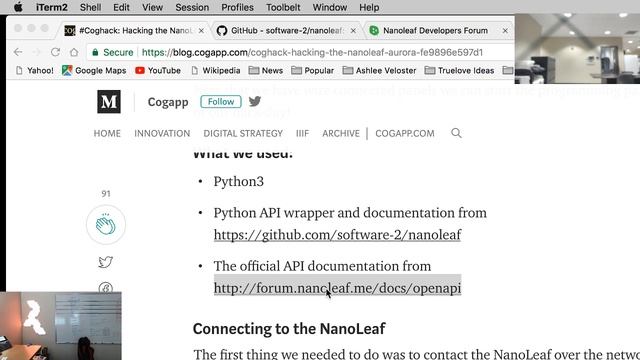The height and width of the screenshot is (360, 640).
Task: Open the View menu
Action: (152, 7)
